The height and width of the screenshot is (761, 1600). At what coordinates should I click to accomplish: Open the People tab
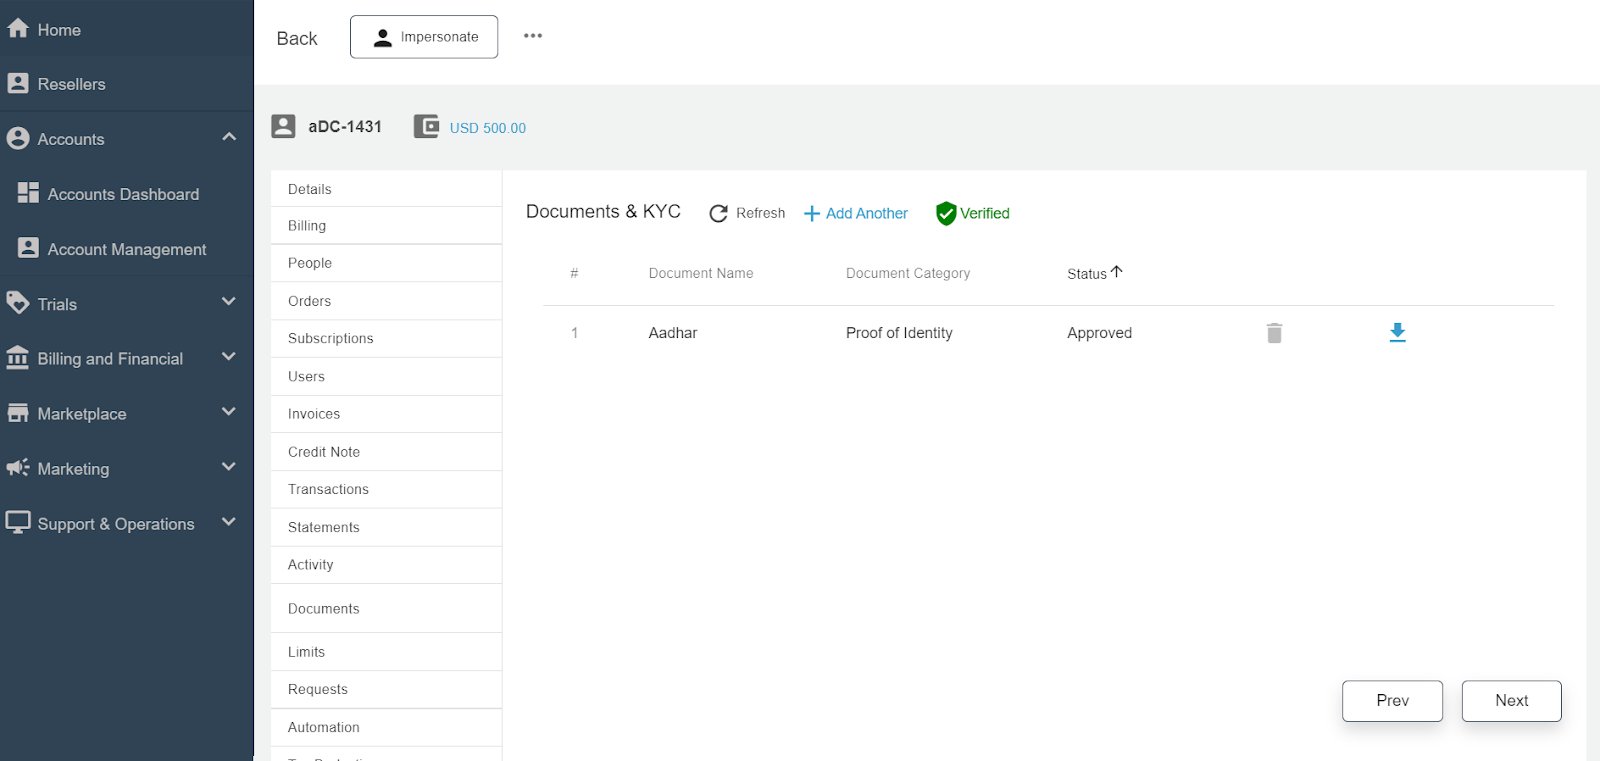pyautogui.click(x=386, y=263)
